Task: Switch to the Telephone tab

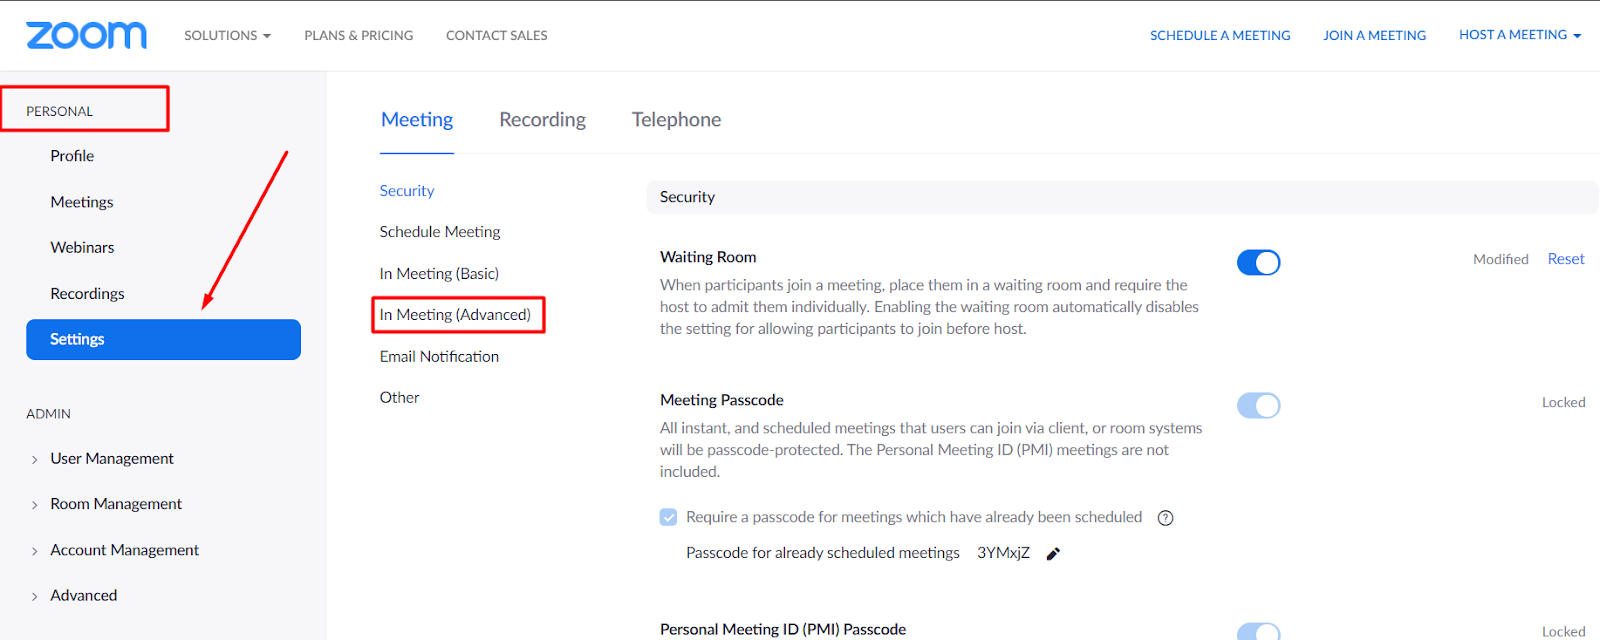Action: [676, 120]
